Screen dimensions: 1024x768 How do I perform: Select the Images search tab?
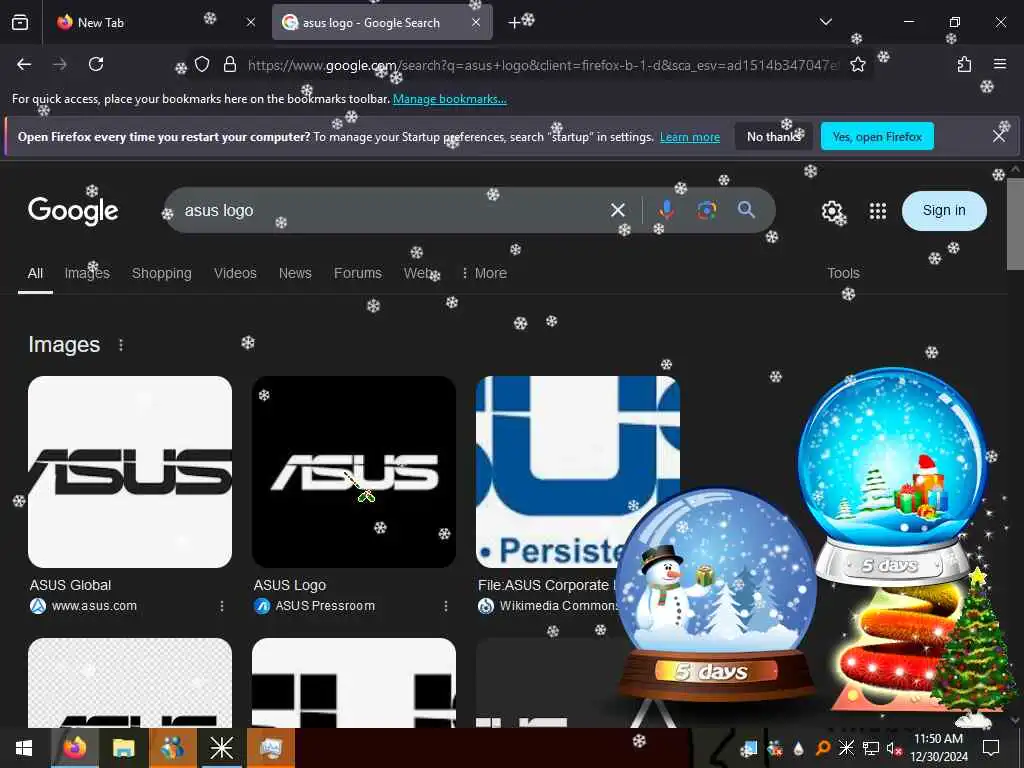pos(87,273)
